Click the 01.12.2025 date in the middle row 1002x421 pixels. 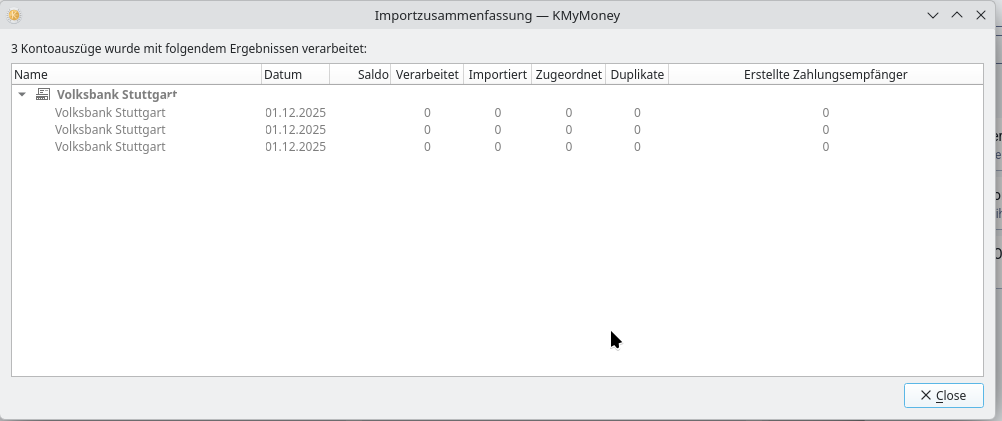pyautogui.click(x=295, y=129)
